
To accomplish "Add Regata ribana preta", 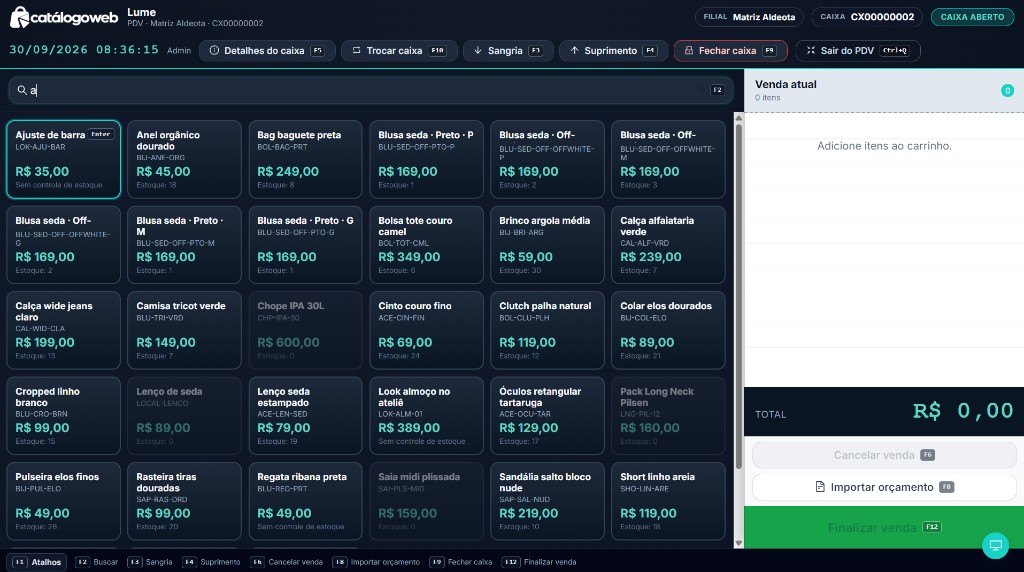I will [x=305, y=501].
